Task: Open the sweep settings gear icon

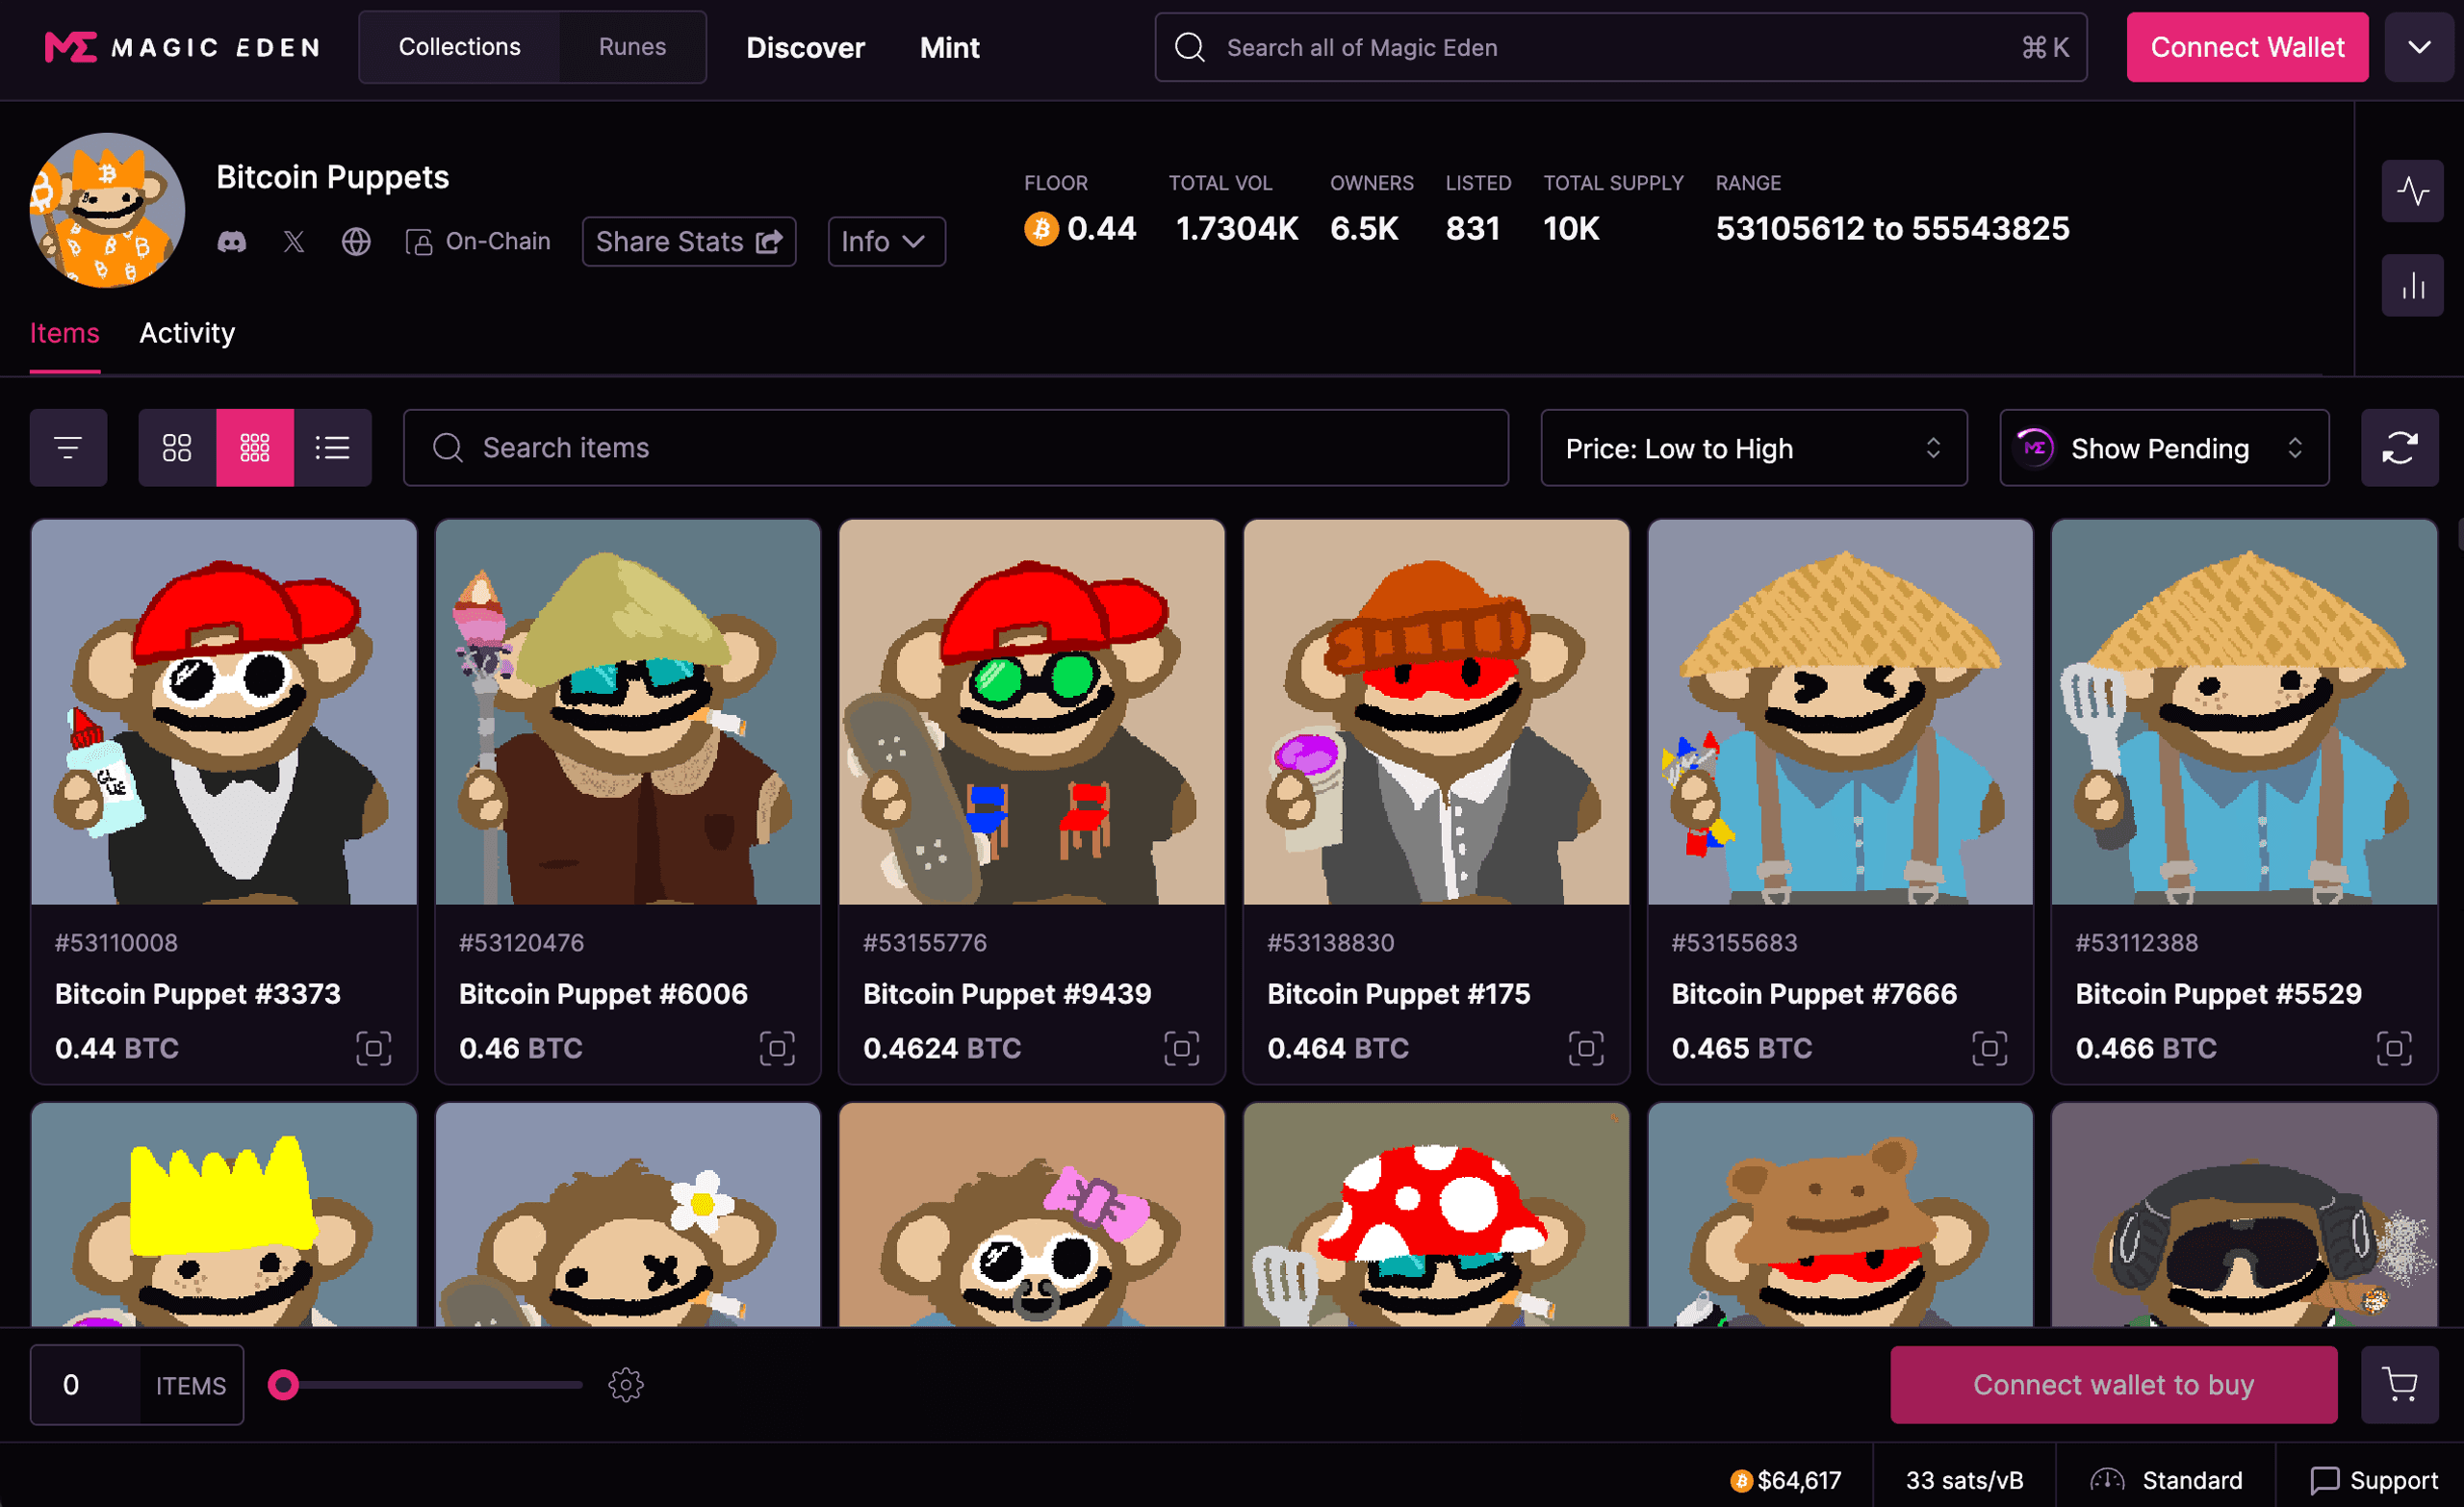Action: tap(626, 1385)
